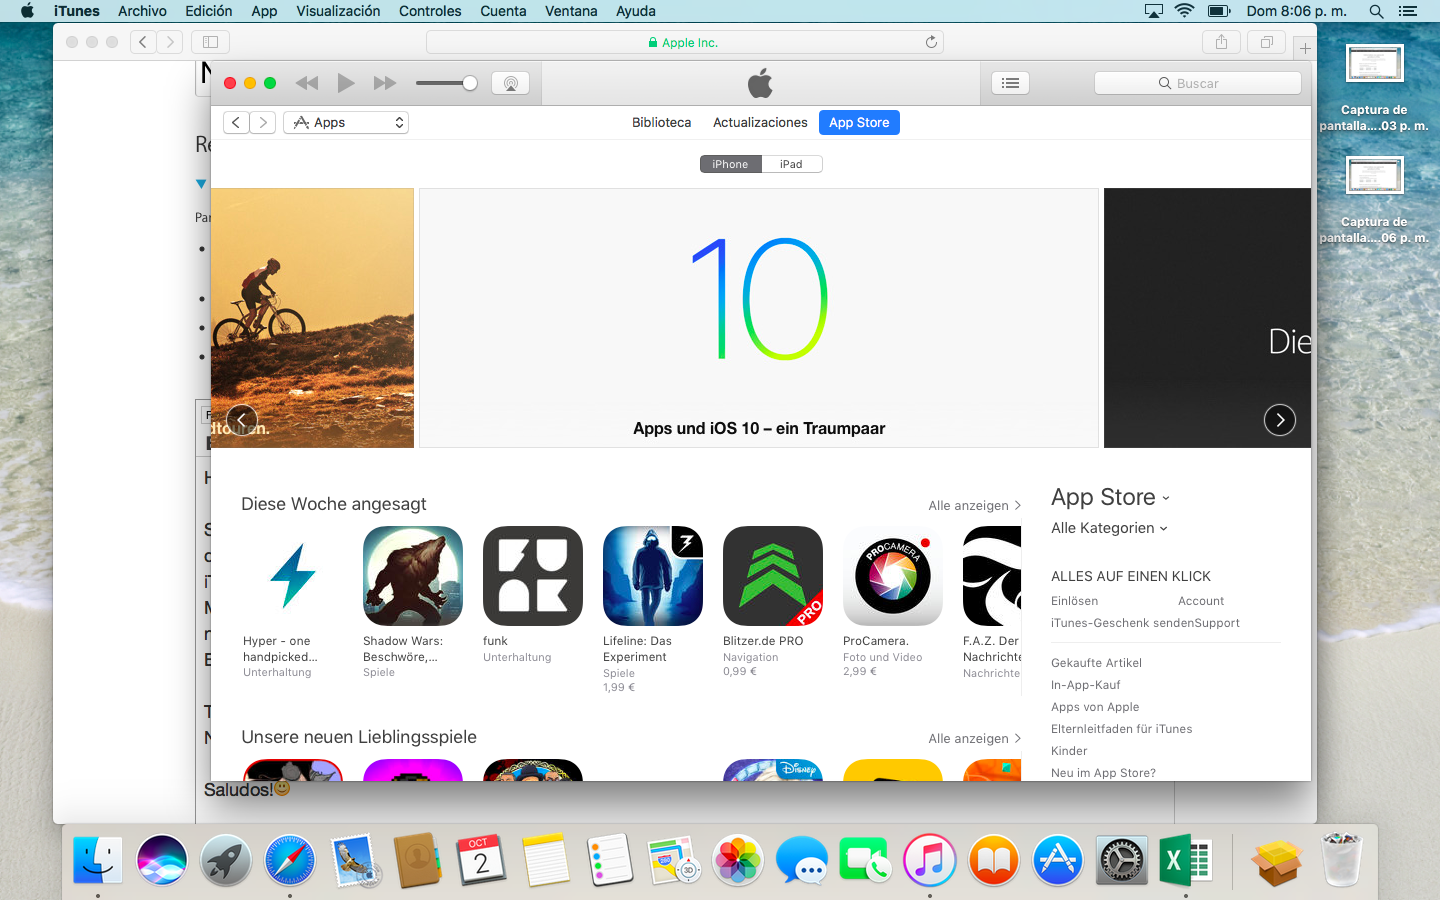Open the Kinder link

(1069, 751)
